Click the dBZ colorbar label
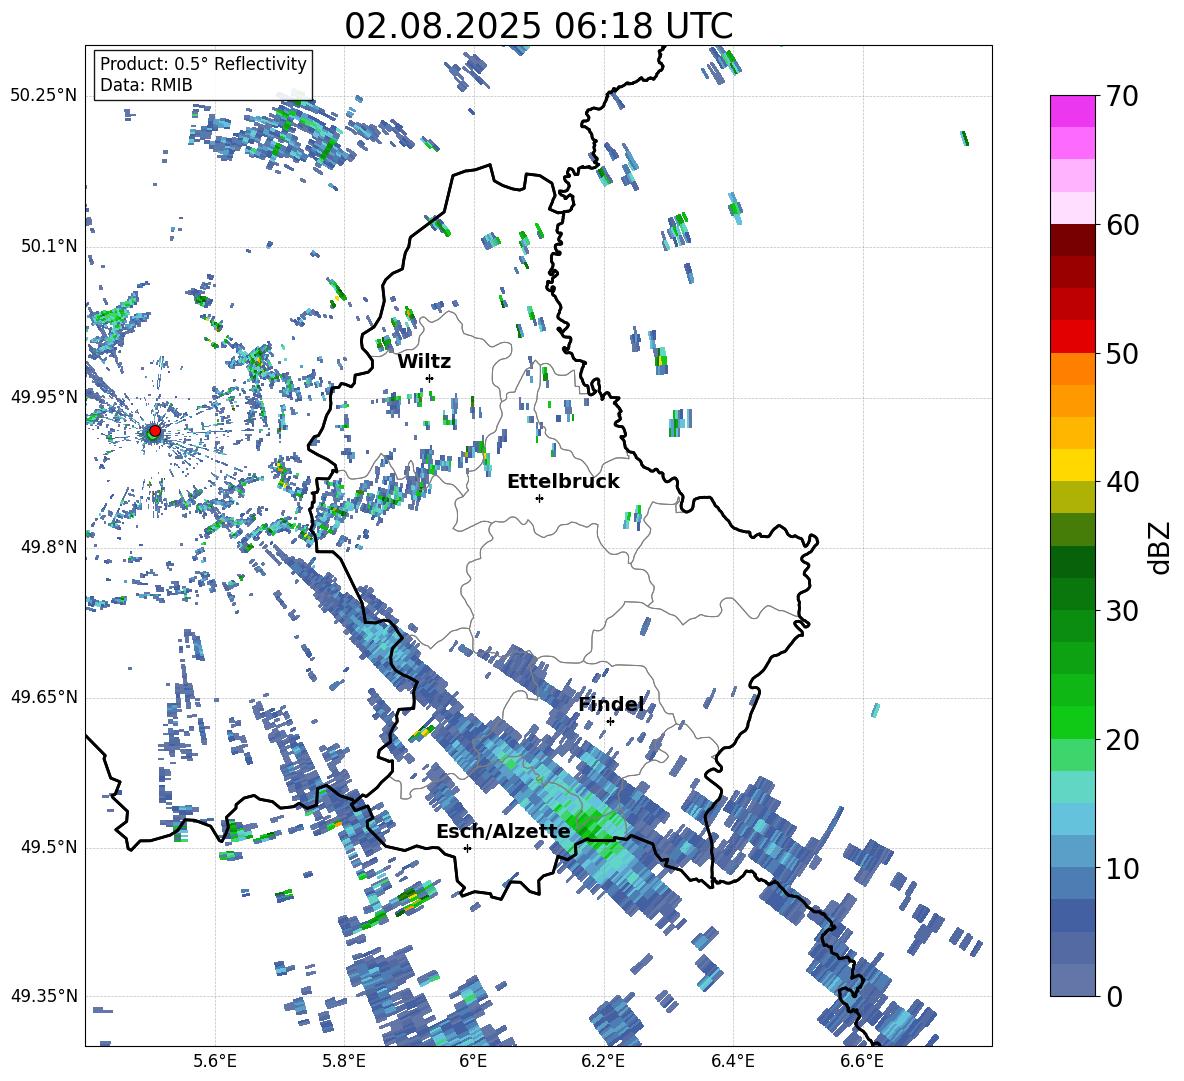The height and width of the screenshot is (1081, 1184). pyautogui.click(x=1161, y=547)
